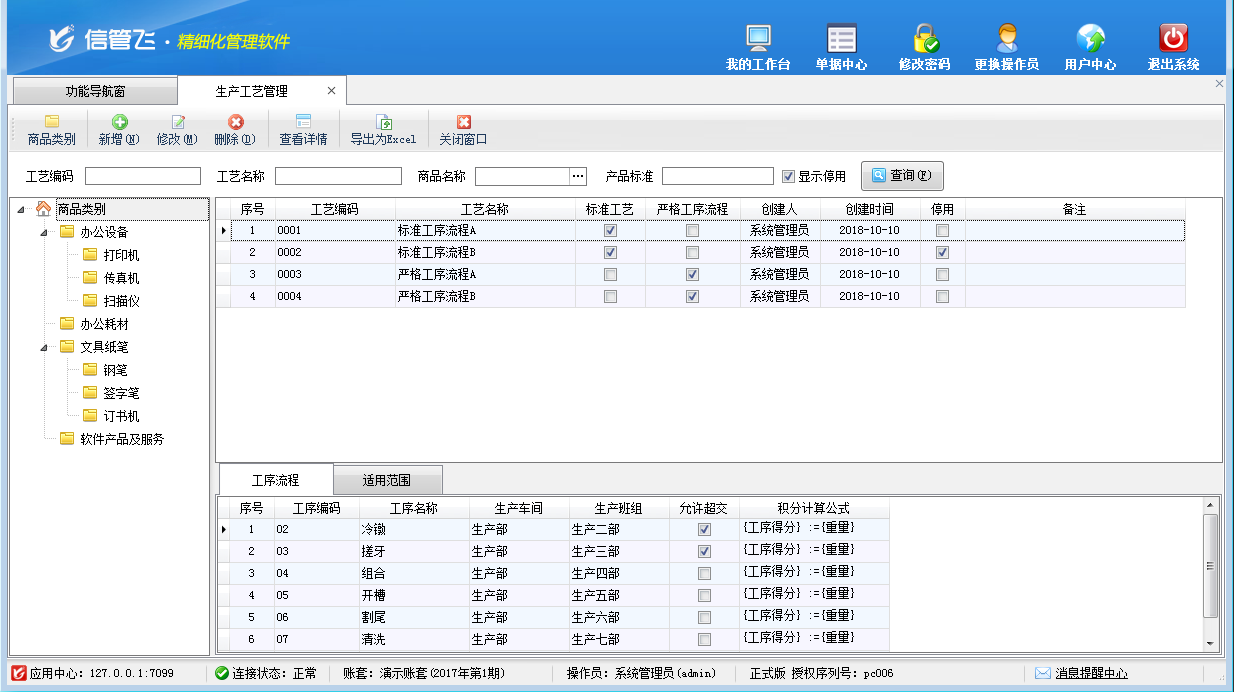Image resolution: width=1235 pixels, height=692 pixels.
Task: Switch to the 适用范围 tab
Action: pos(386,481)
